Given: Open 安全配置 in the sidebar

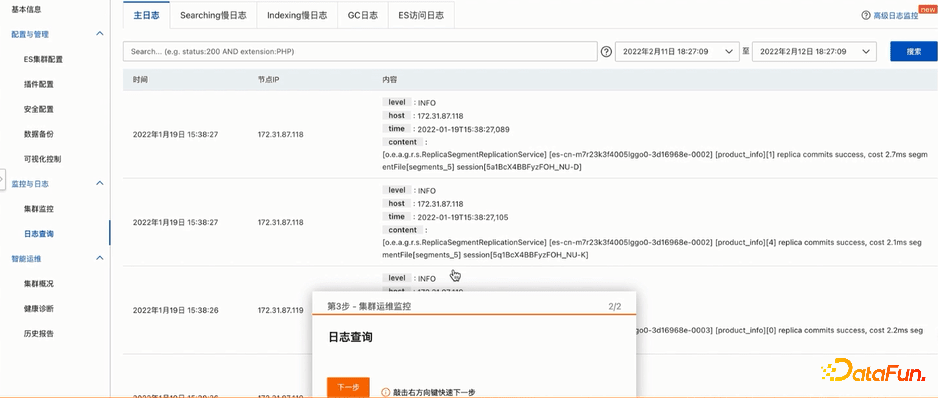Looking at the screenshot, I should [39, 110].
